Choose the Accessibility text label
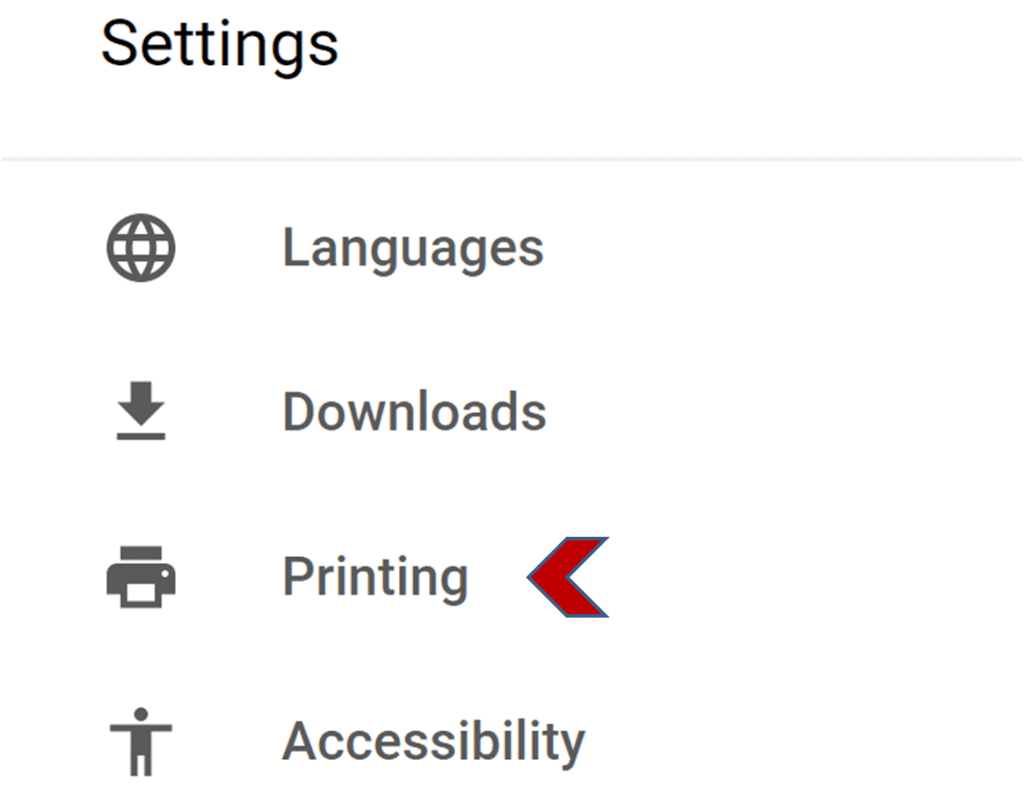This screenshot has width=1024, height=803. pyautogui.click(x=433, y=741)
